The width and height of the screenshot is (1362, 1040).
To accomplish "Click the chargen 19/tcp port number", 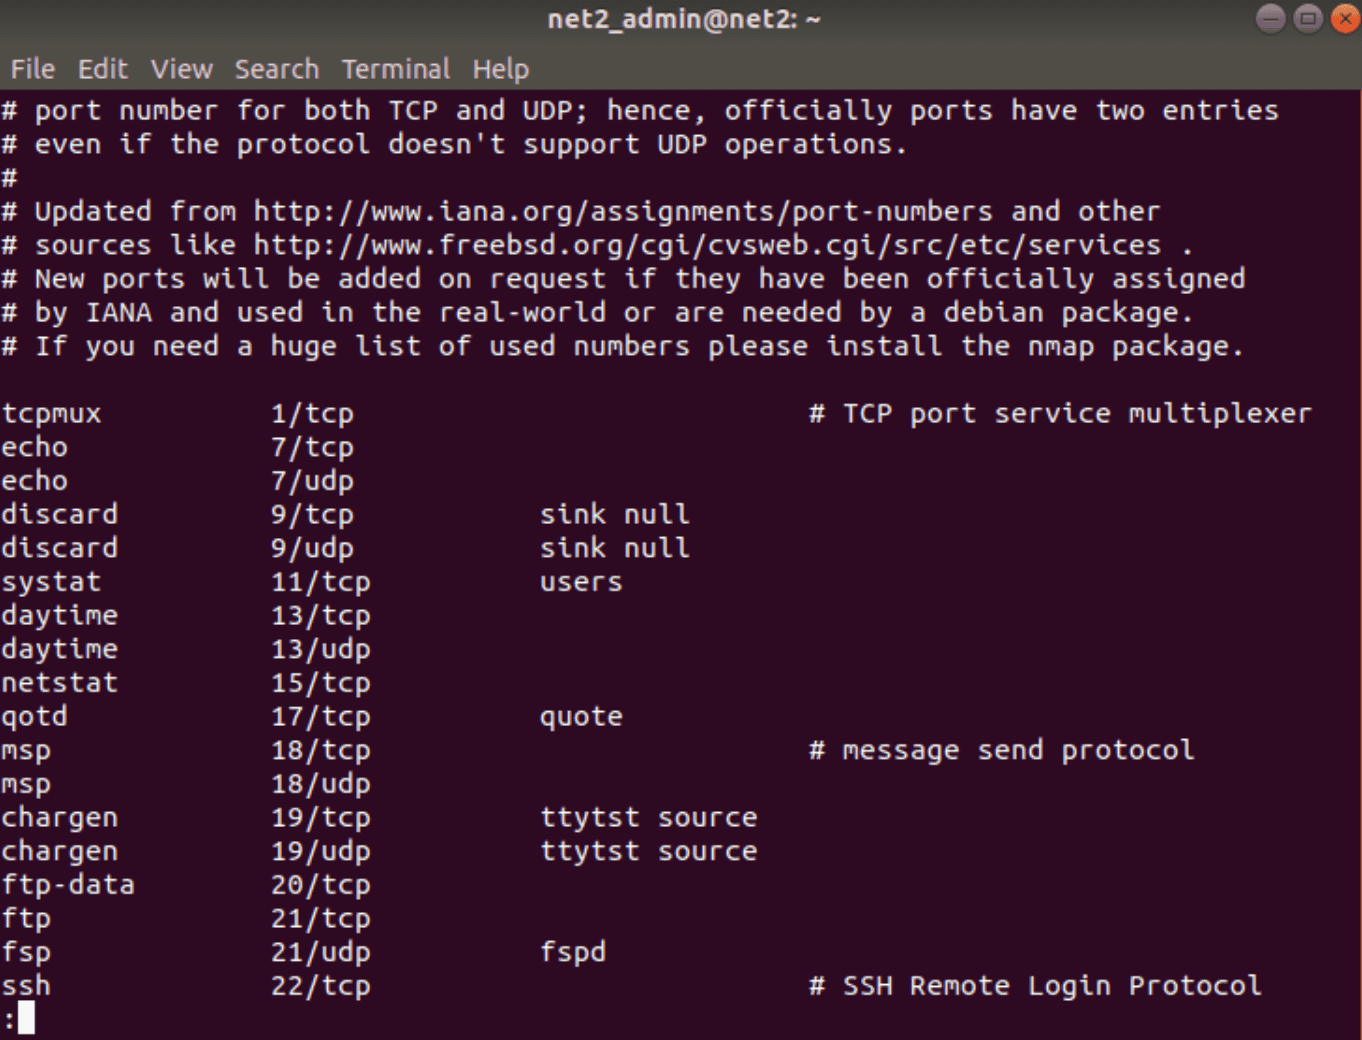I will 321,818.
